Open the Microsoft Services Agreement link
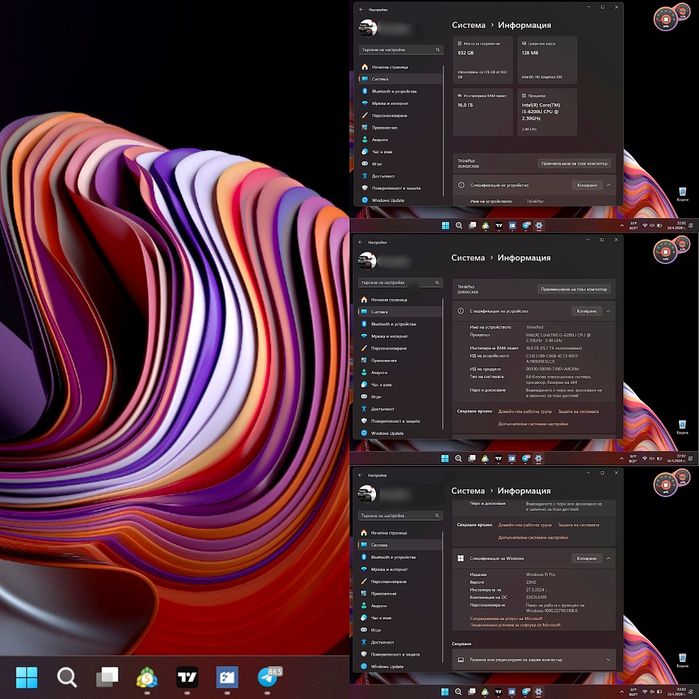This screenshot has height=699, width=699. click(506, 619)
